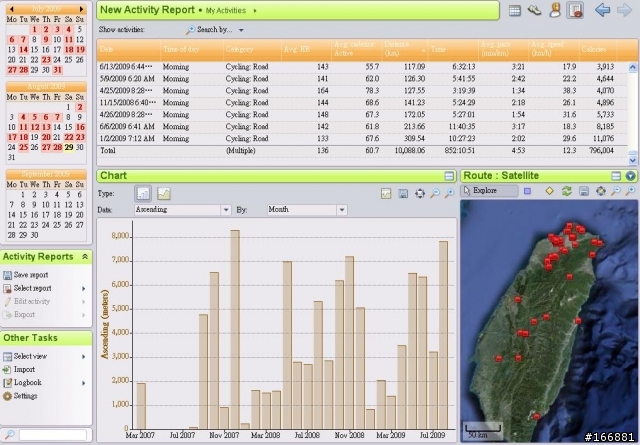
Task: Sort by the Category column header
Action: (x=252, y=49)
